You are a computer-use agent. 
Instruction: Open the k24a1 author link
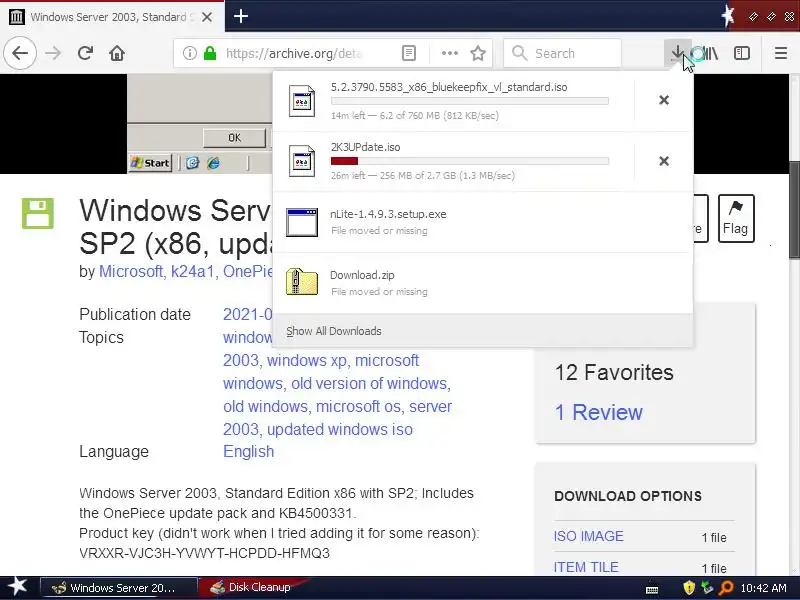click(x=192, y=271)
